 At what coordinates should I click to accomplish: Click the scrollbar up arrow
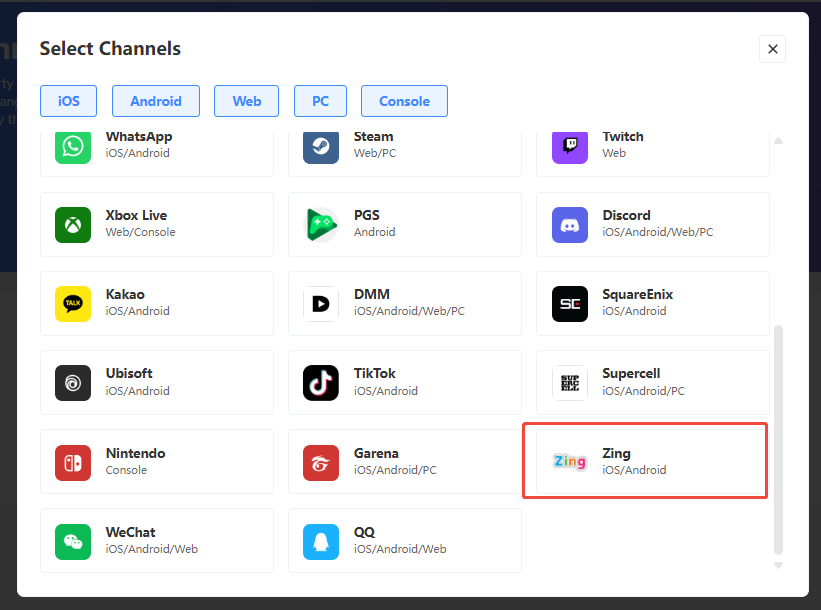[x=778, y=141]
